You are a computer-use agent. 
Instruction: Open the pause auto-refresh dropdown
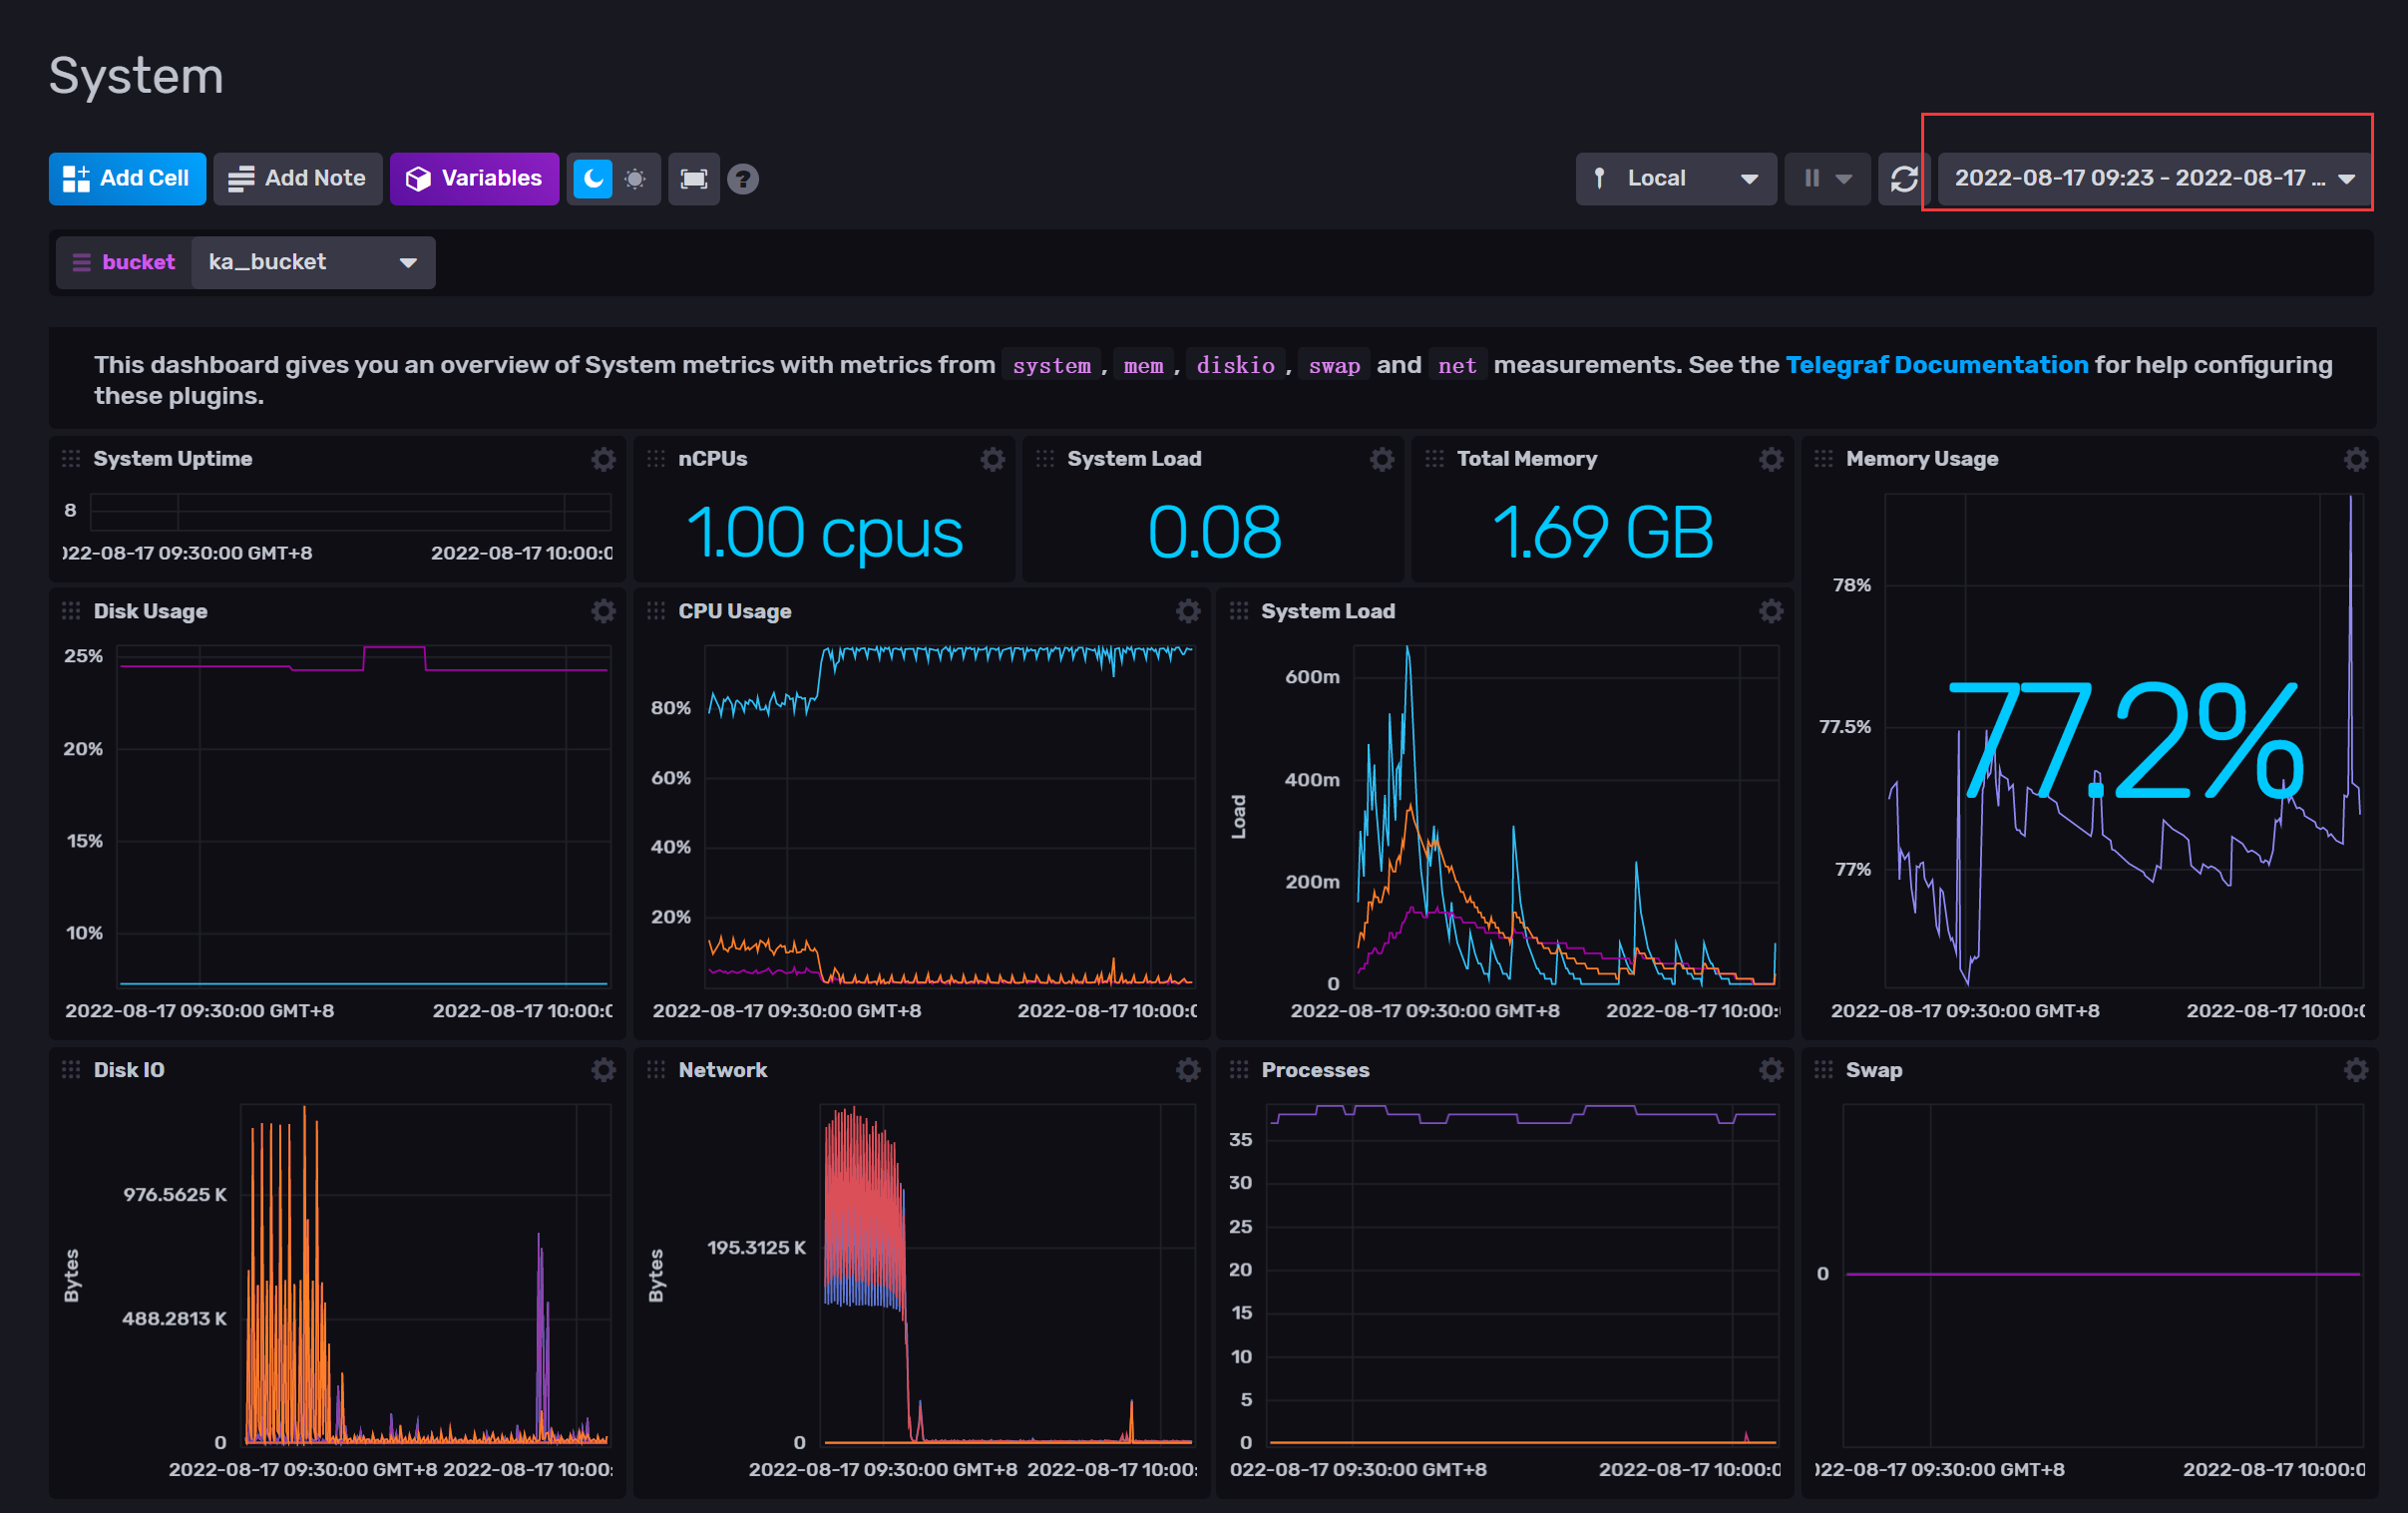(1827, 179)
